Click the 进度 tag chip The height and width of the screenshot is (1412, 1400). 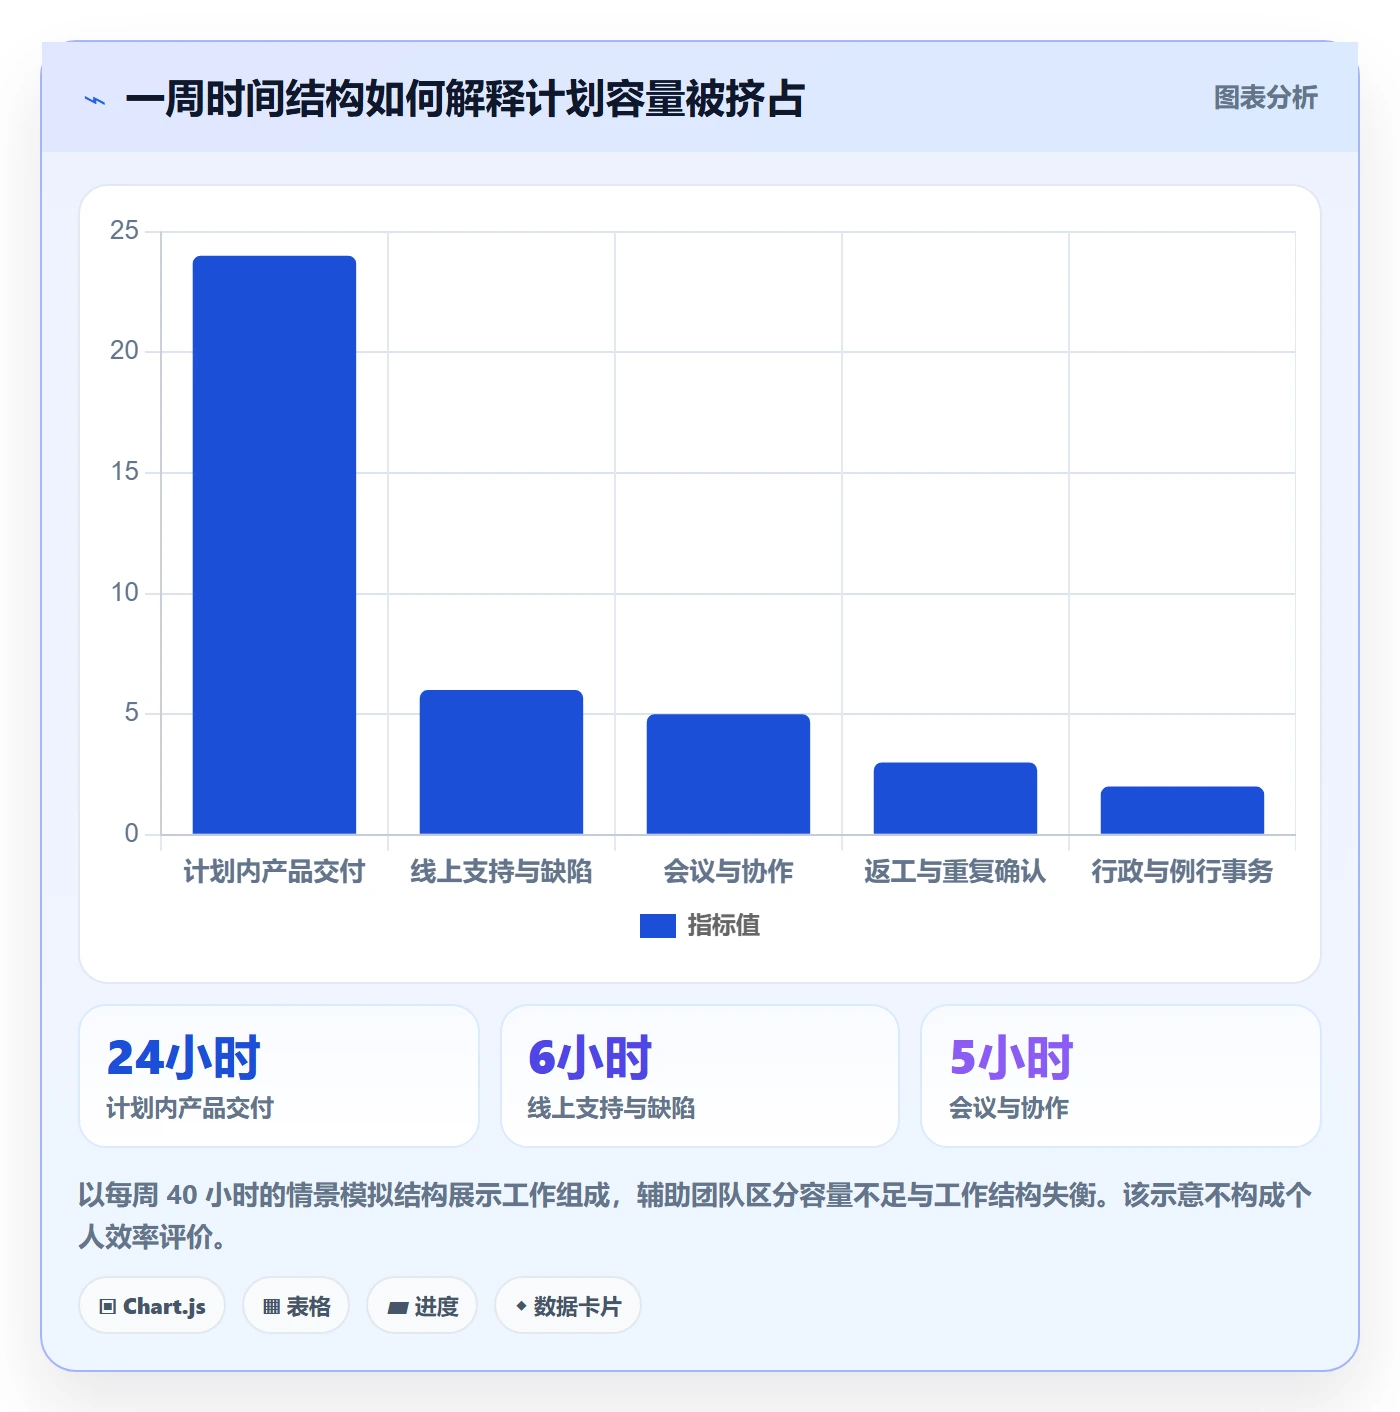pos(422,1306)
